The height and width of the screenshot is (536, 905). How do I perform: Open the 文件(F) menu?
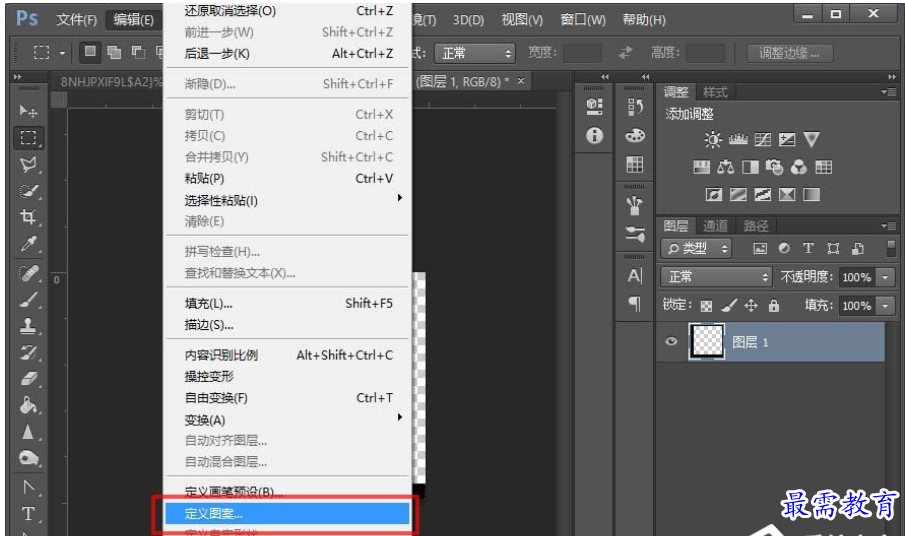coord(76,20)
